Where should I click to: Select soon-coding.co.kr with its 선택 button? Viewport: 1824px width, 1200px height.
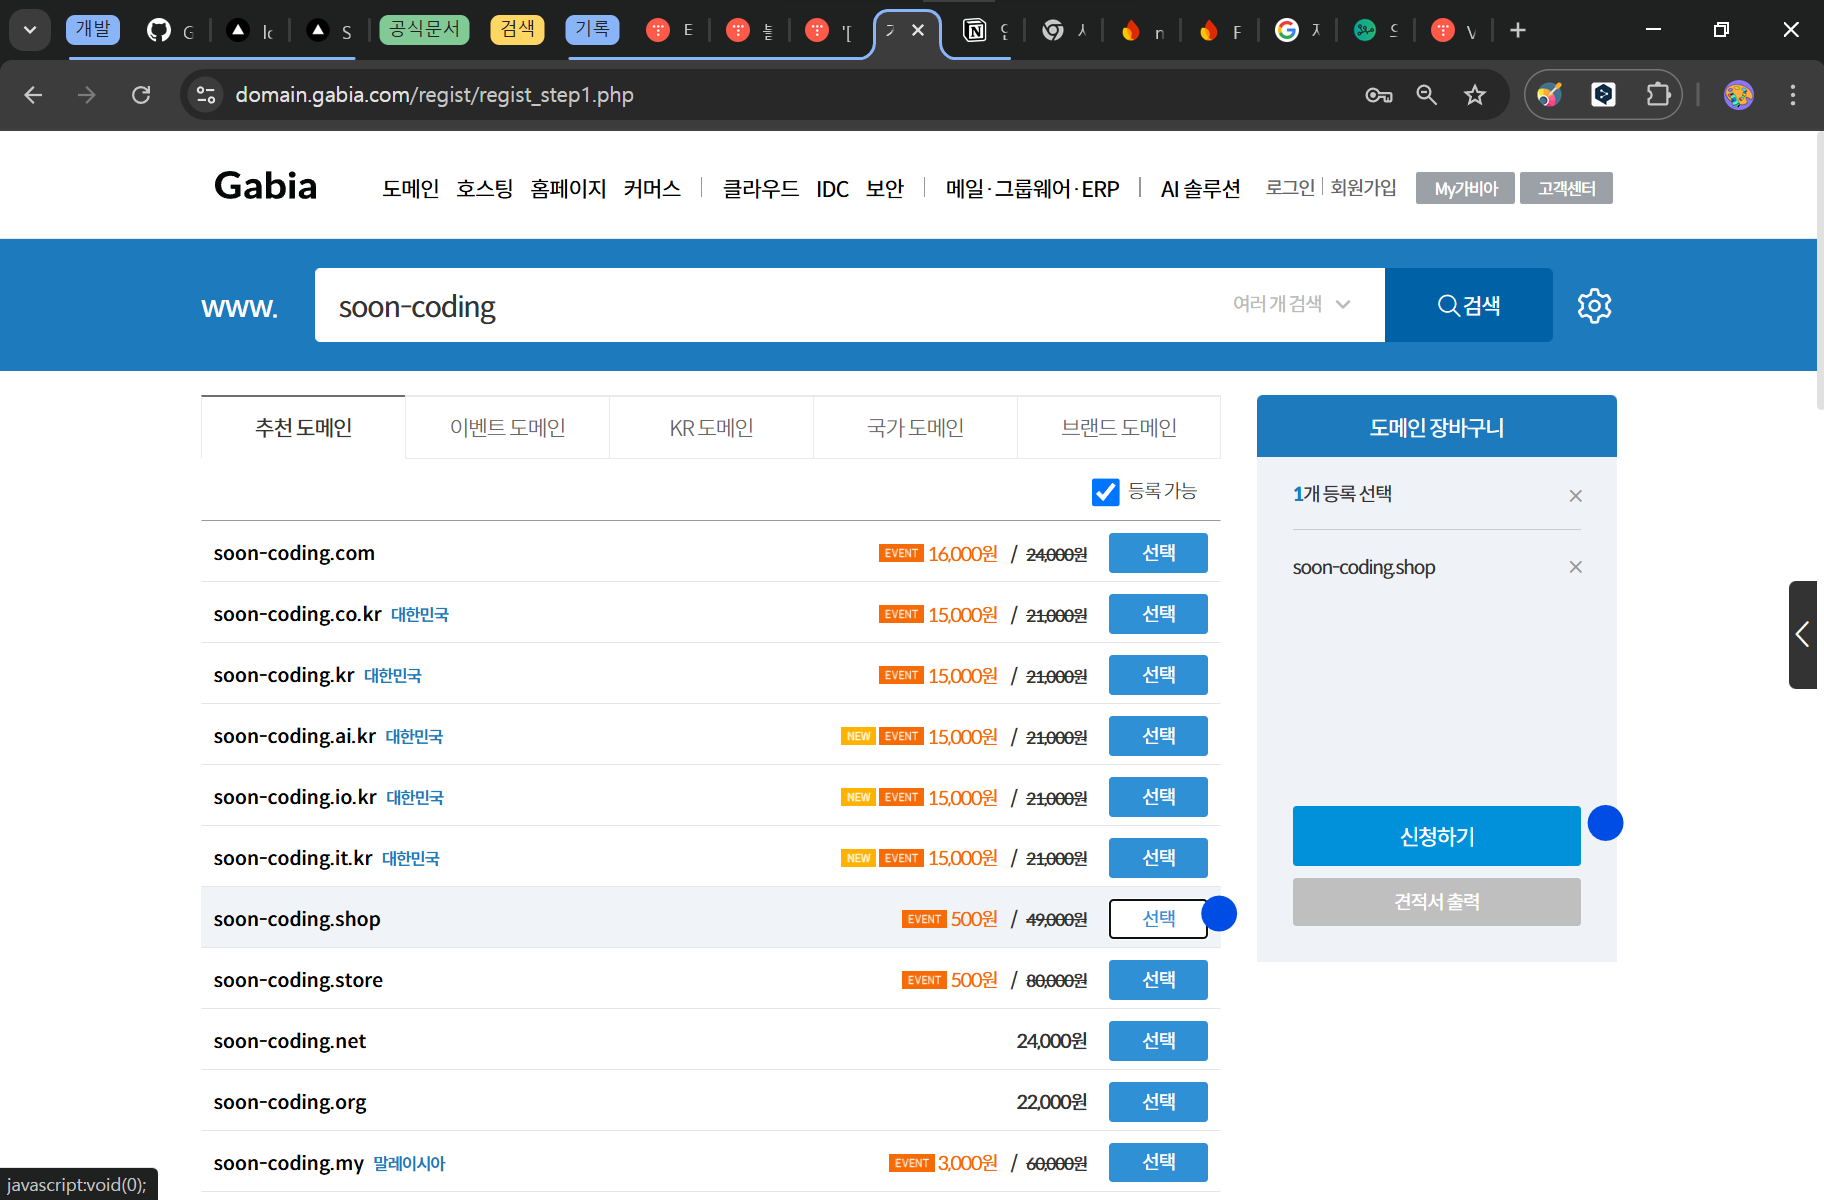click(x=1158, y=614)
